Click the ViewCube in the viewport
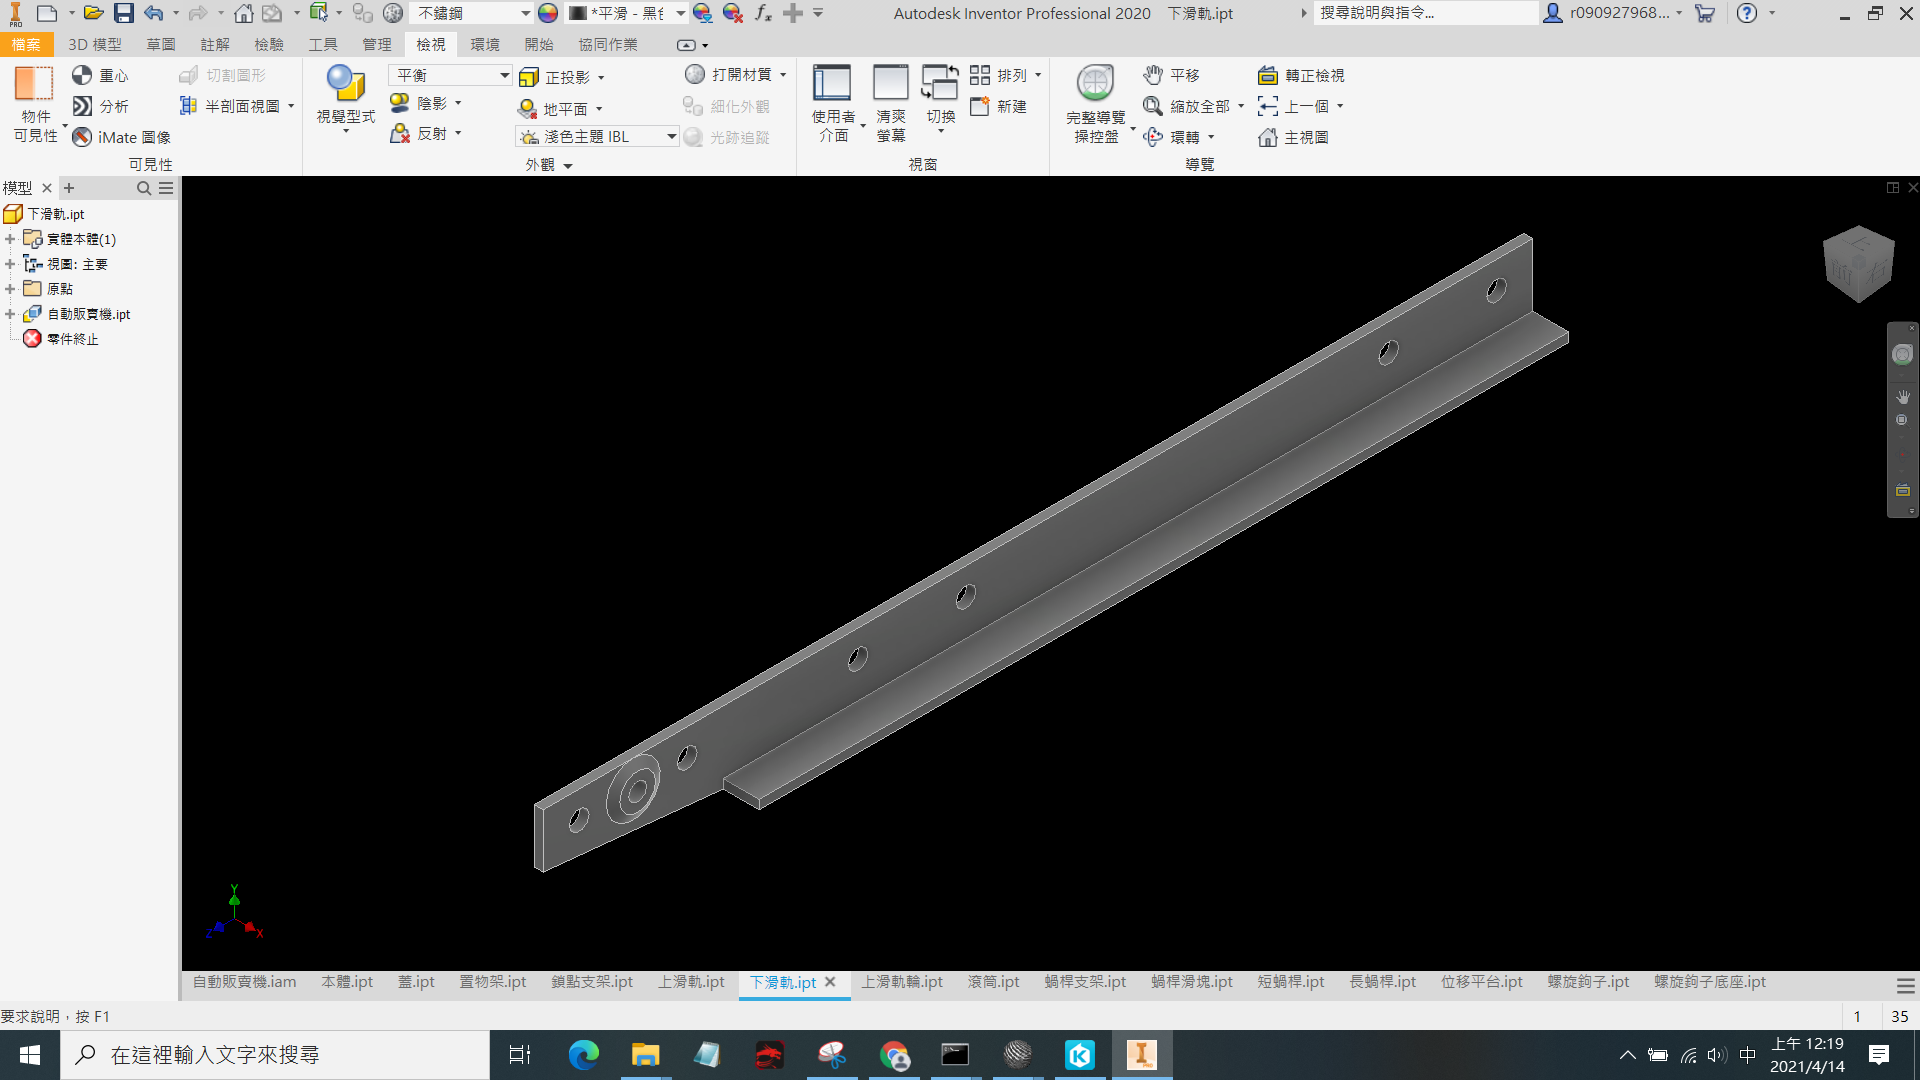The width and height of the screenshot is (1920, 1080). point(1858,264)
